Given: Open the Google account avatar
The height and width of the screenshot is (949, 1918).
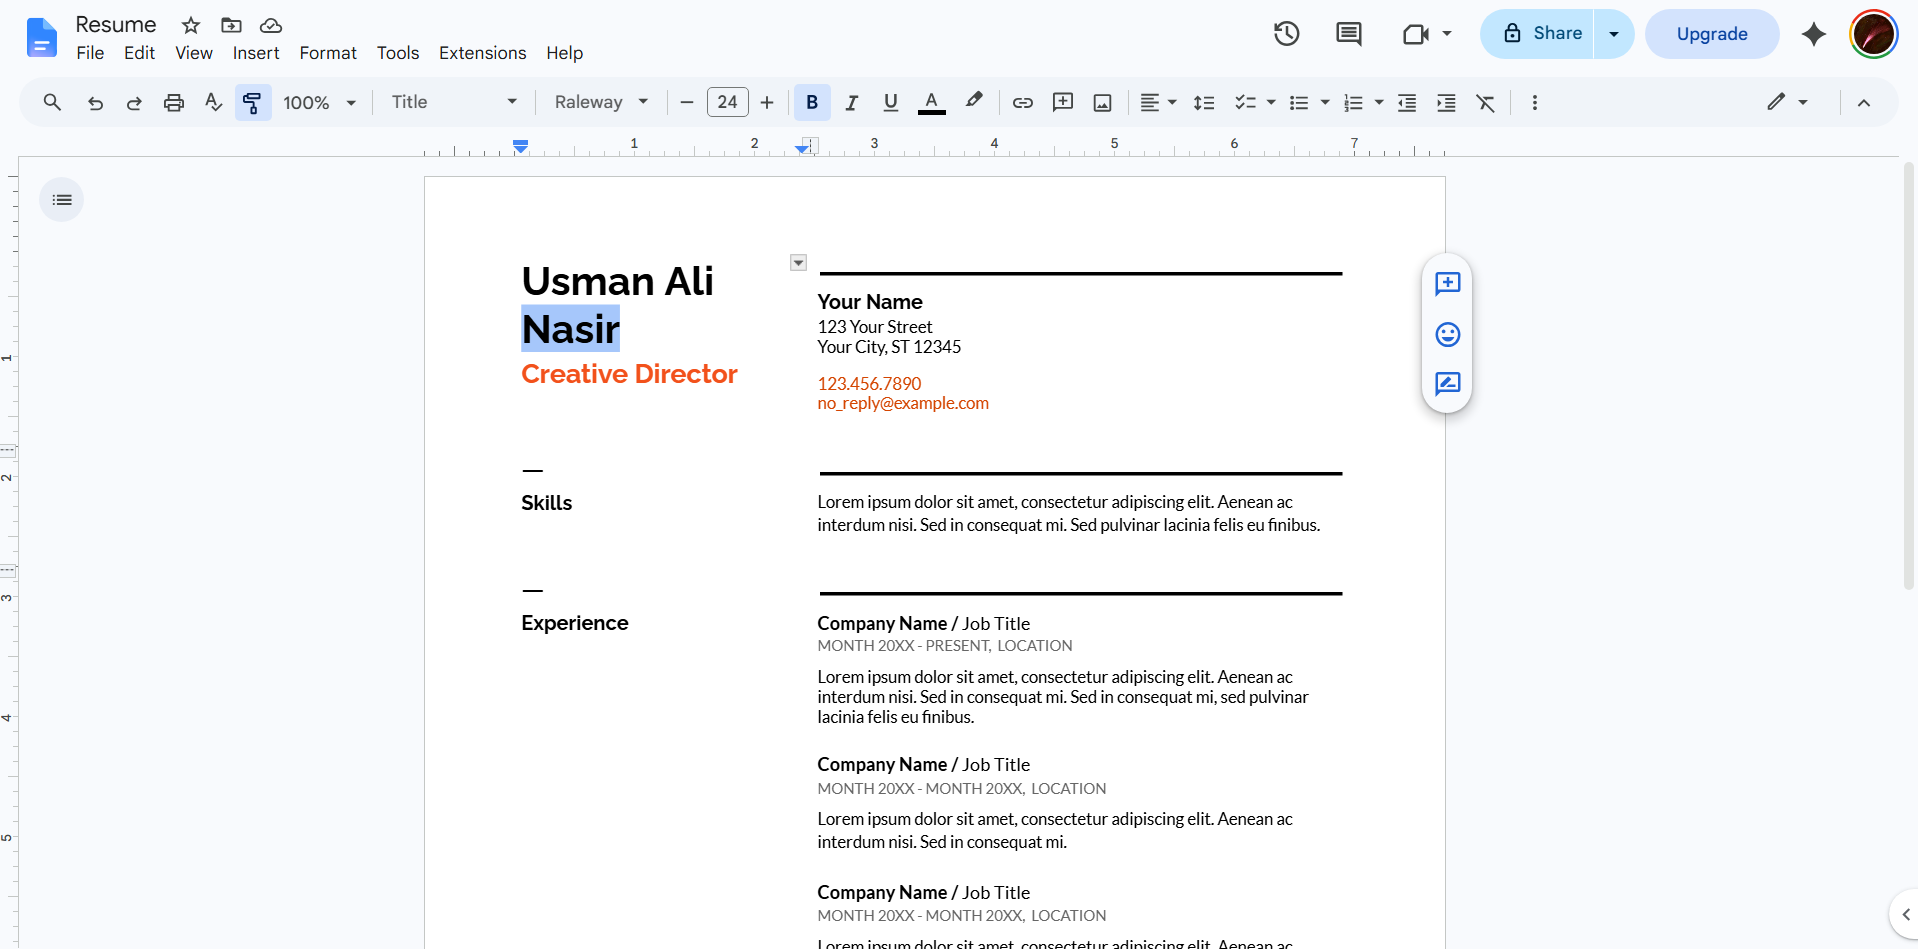Looking at the screenshot, I should [x=1874, y=34].
